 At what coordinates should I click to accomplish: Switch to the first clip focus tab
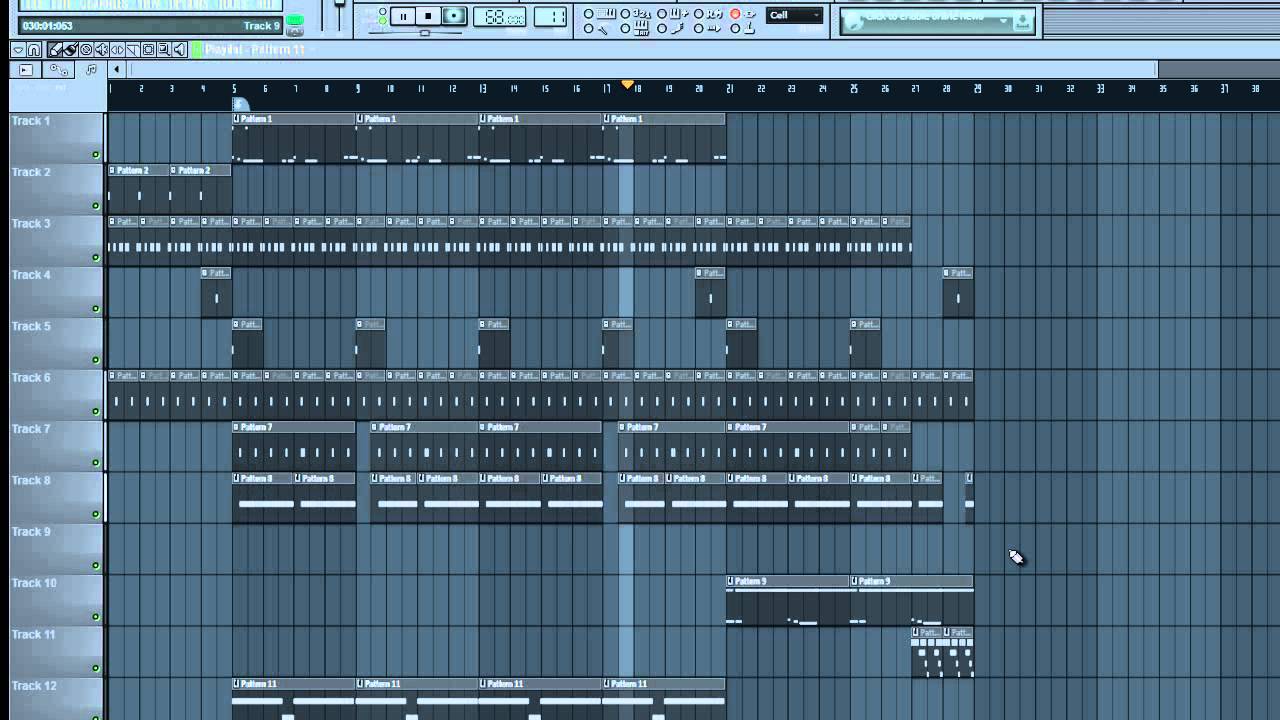click(x=26, y=70)
